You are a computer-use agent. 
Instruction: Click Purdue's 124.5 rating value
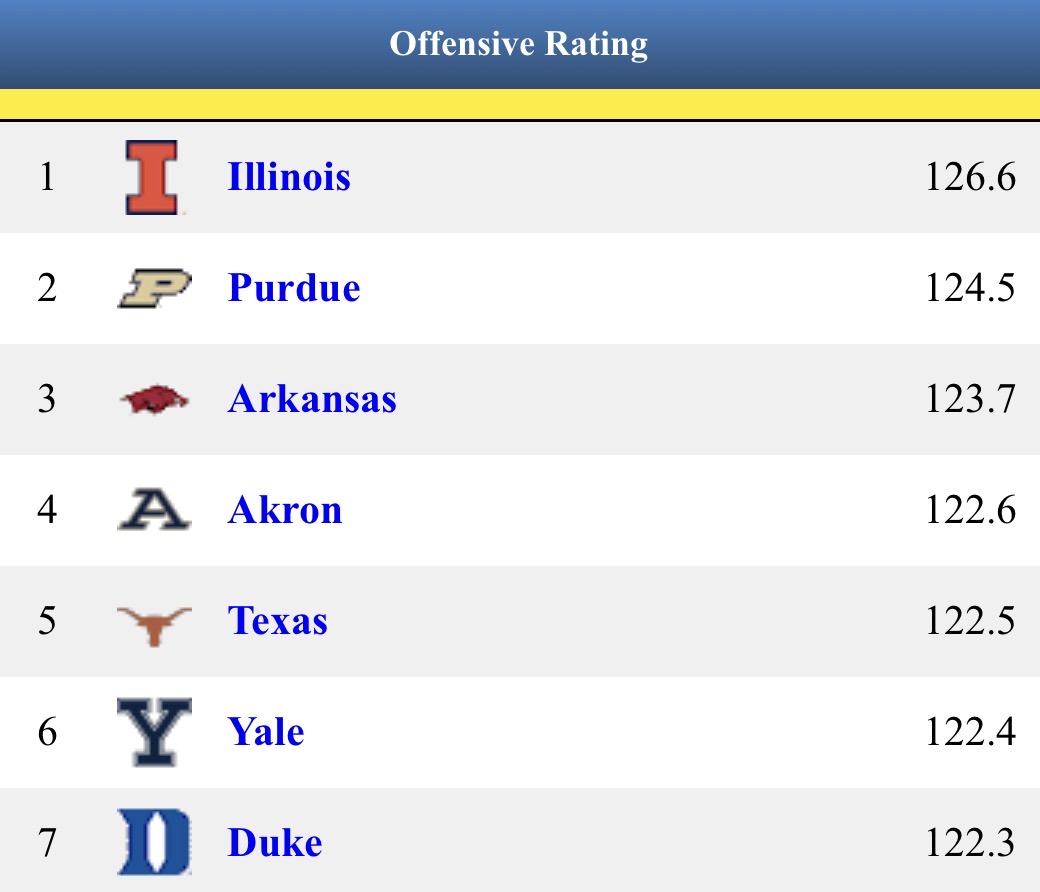[969, 289]
